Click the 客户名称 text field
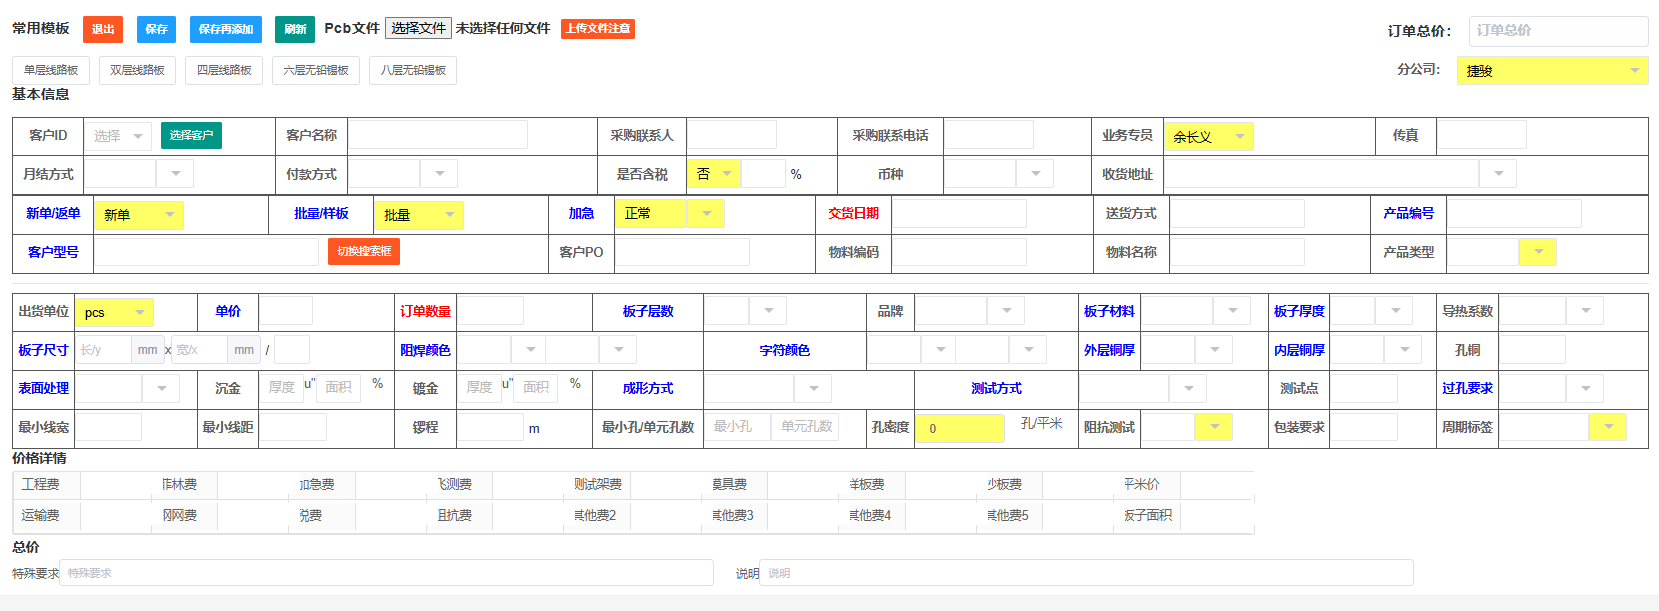The width and height of the screenshot is (1659, 611). [437, 135]
